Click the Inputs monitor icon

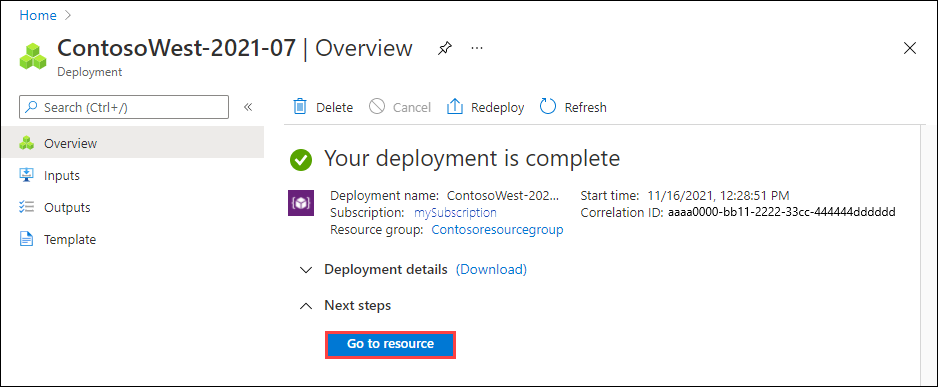coord(27,175)
